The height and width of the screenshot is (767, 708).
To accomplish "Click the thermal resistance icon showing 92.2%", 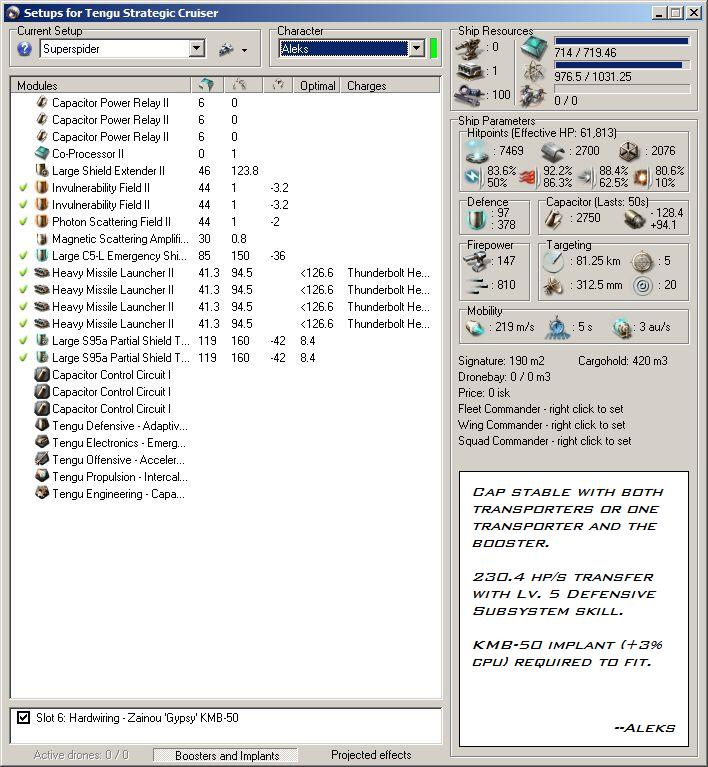I will (x=527, y=177).
